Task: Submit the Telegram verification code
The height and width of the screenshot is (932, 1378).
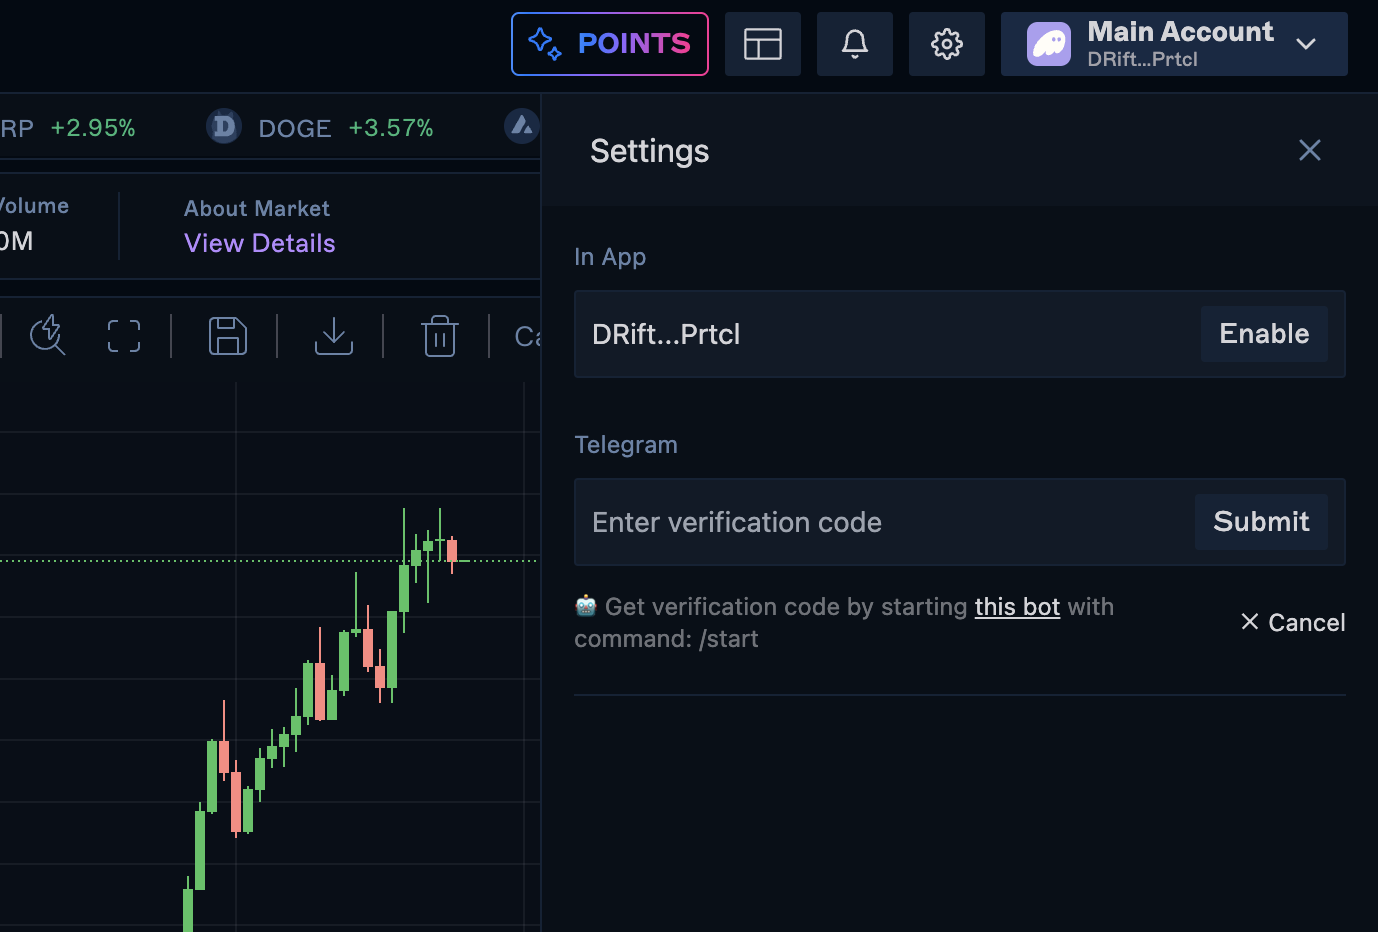Action: click(x=1260, y=522)
